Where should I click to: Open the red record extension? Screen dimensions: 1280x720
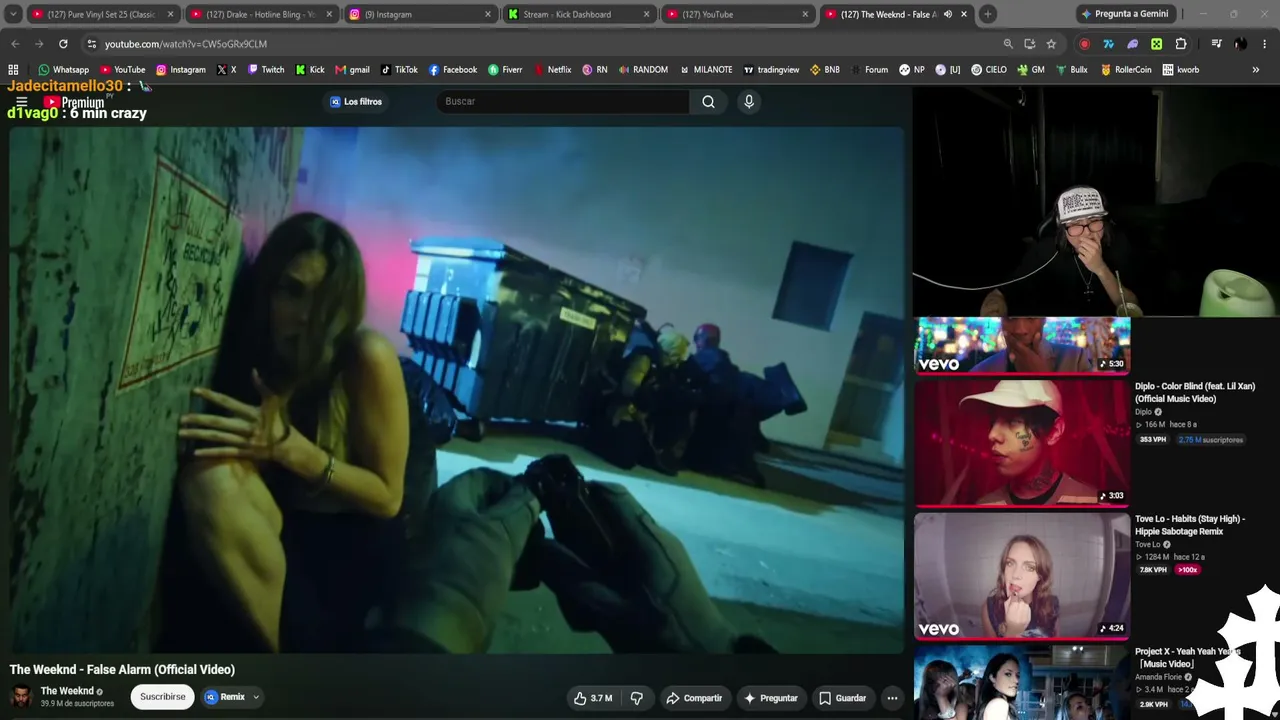(1085, 44)
